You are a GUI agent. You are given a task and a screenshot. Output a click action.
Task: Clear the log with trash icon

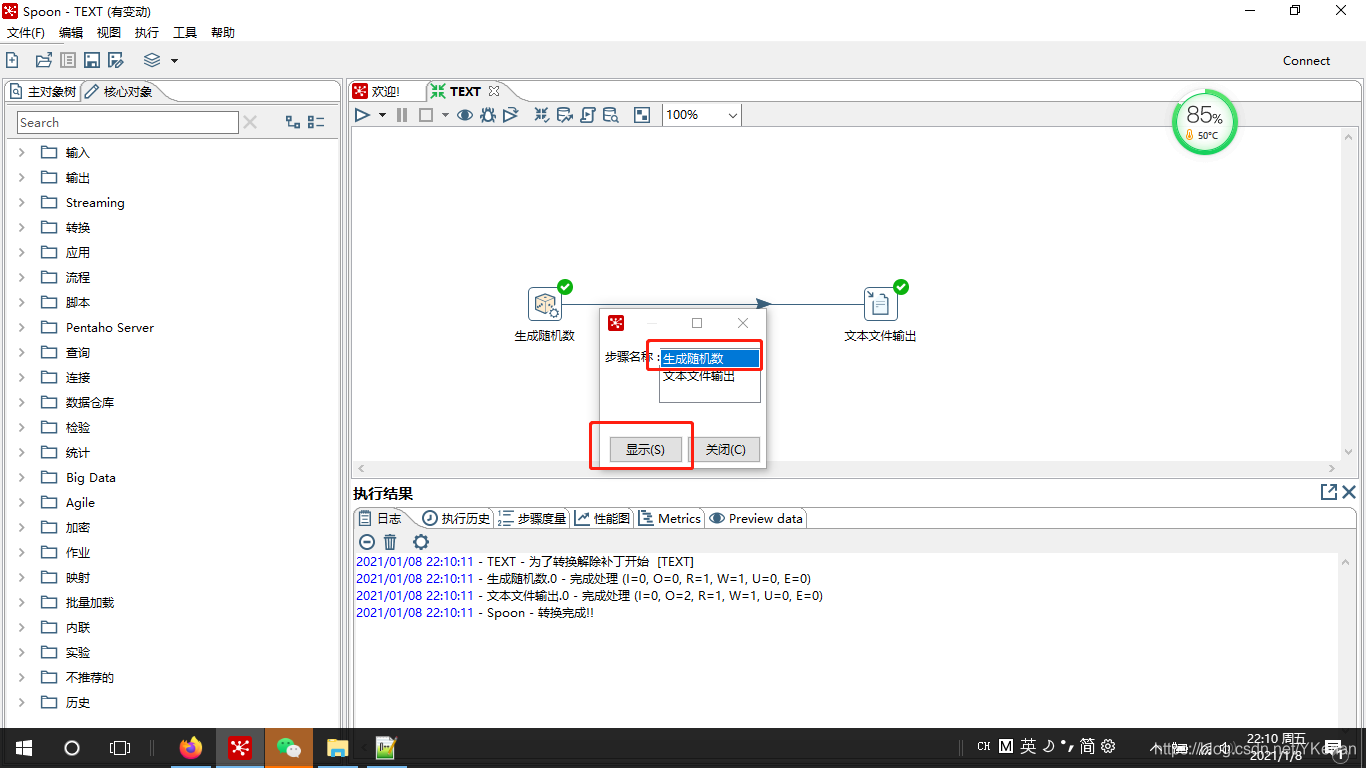(390, 542)
